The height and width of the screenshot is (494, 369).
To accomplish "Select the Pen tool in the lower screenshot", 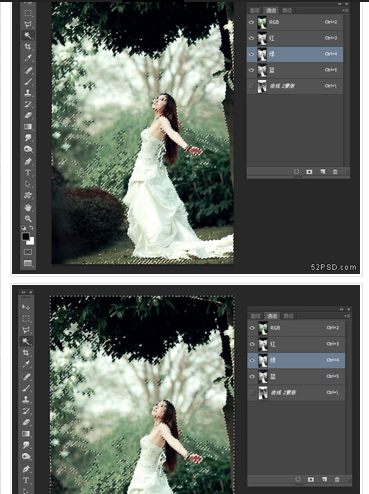I will point(26,469).
